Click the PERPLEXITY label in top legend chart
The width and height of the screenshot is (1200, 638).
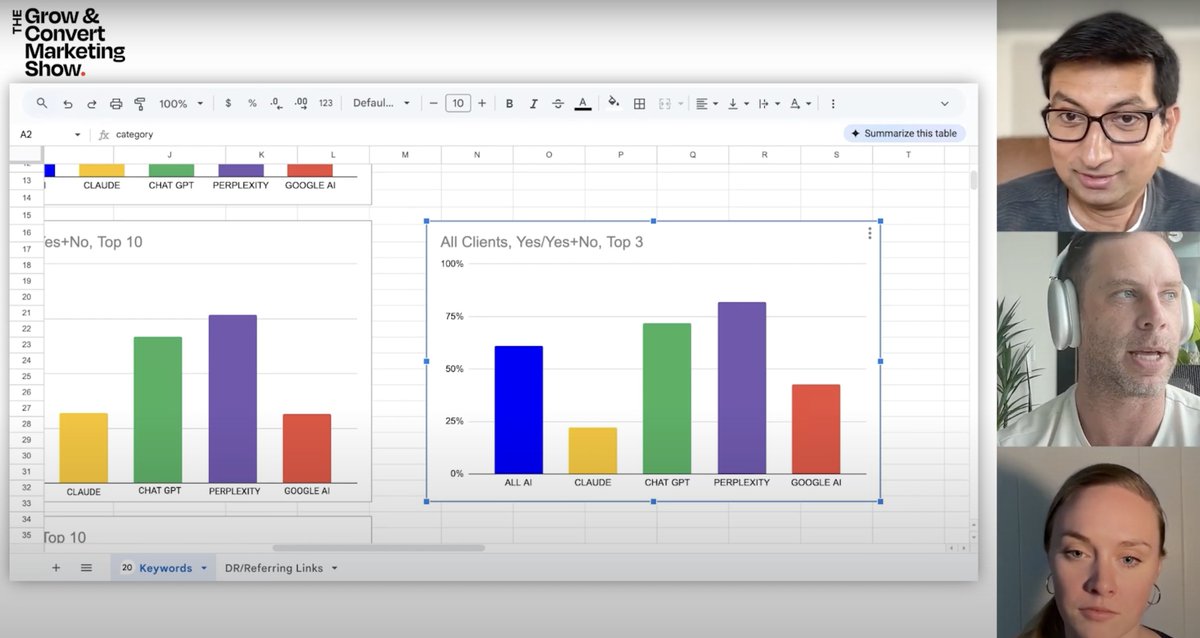coord(240,185)
